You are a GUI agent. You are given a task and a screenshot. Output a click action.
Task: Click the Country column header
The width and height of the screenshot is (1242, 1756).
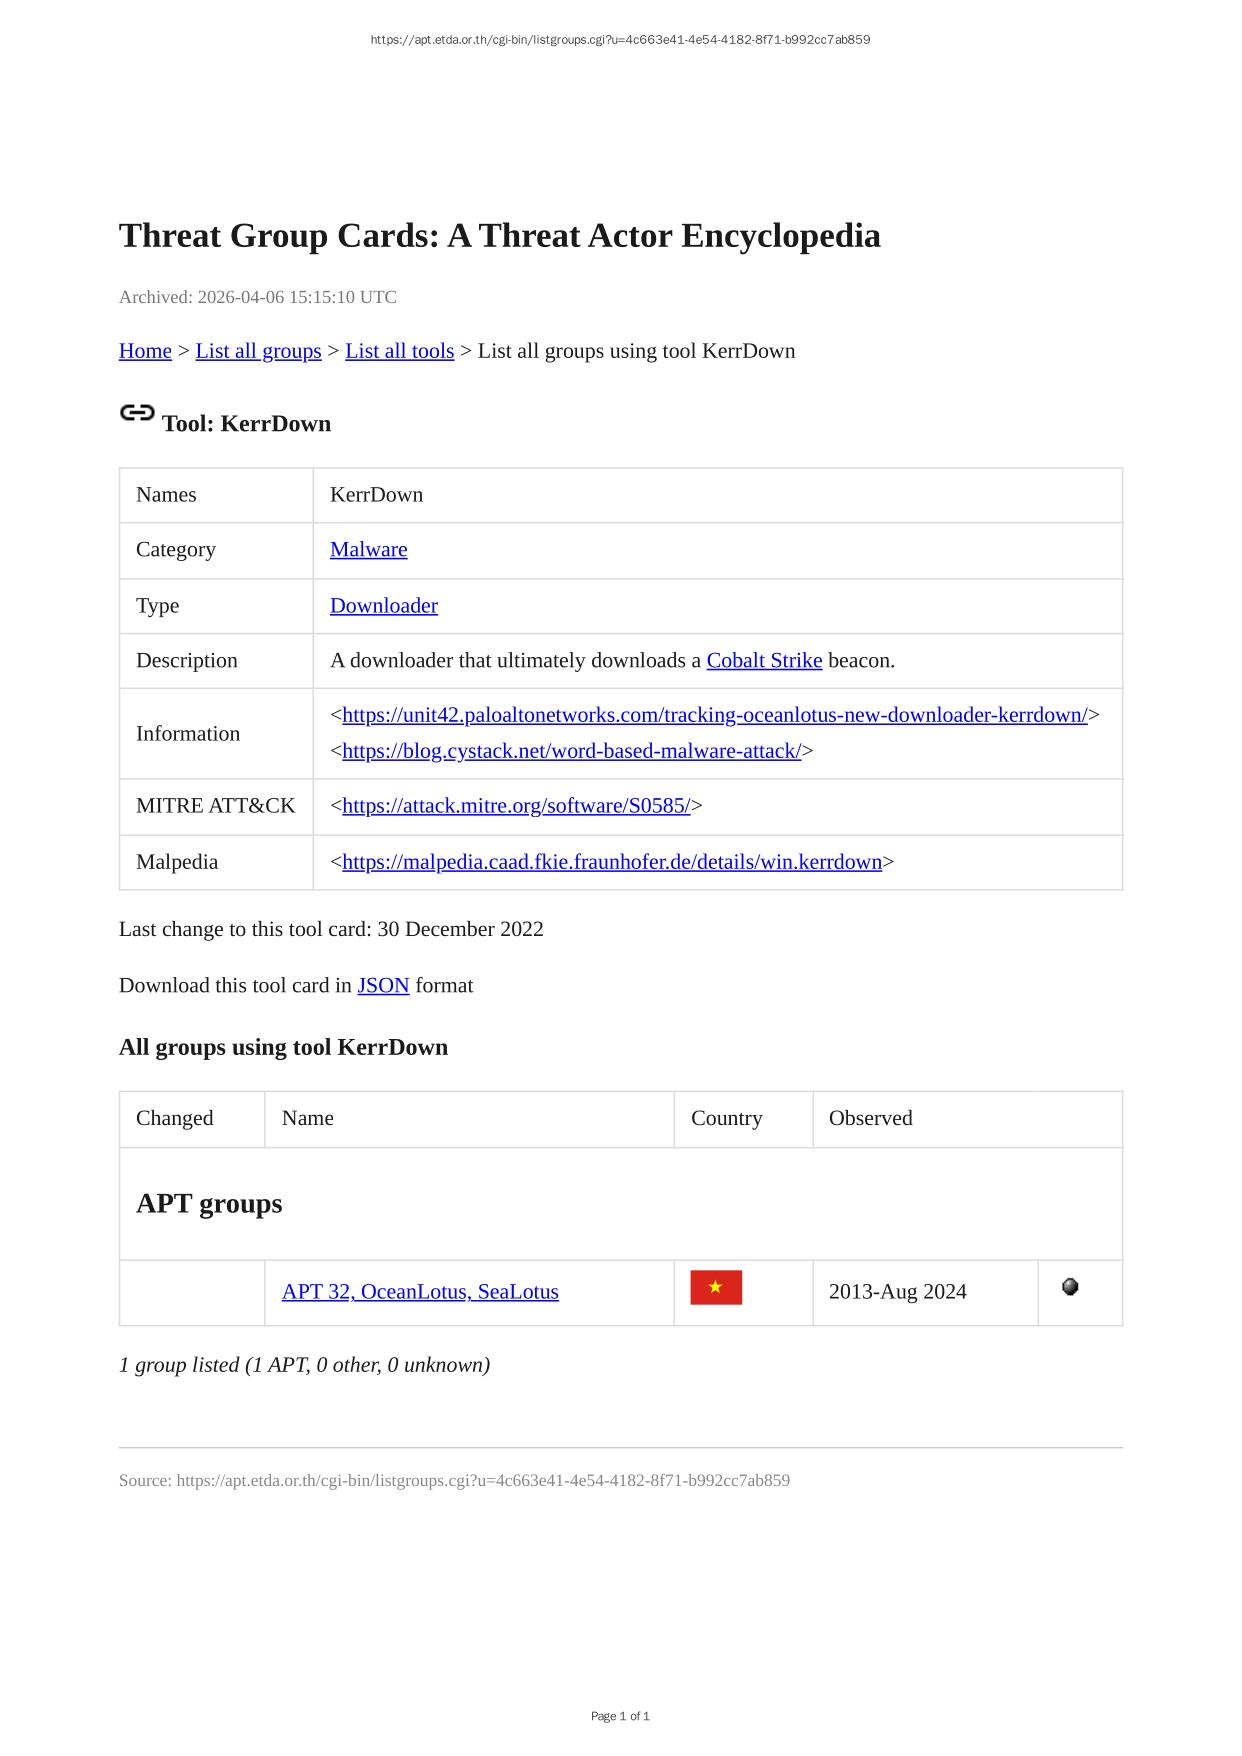(x=726, y=1118)
